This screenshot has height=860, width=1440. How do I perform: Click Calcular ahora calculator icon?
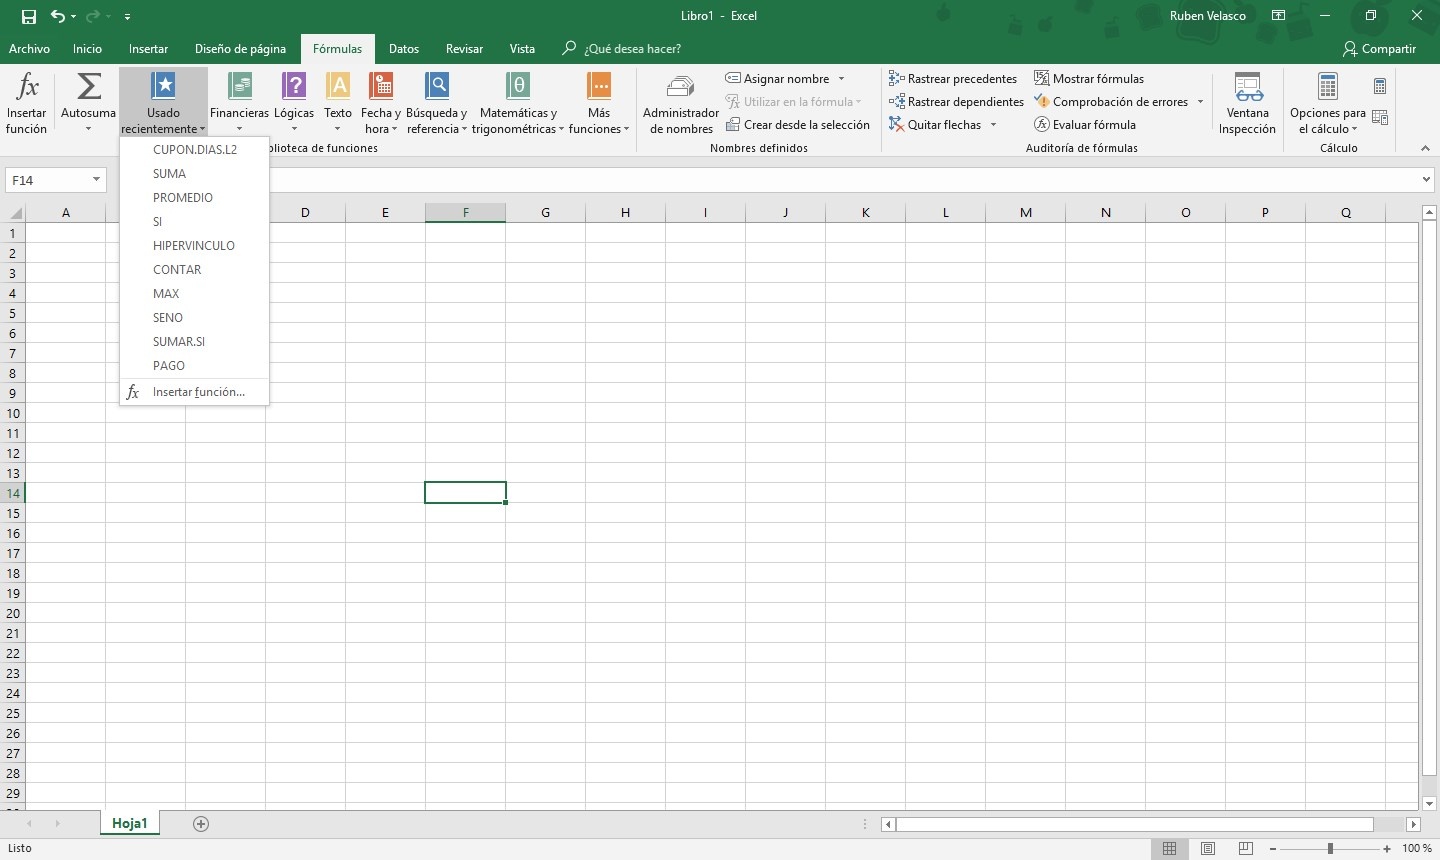1380,87
